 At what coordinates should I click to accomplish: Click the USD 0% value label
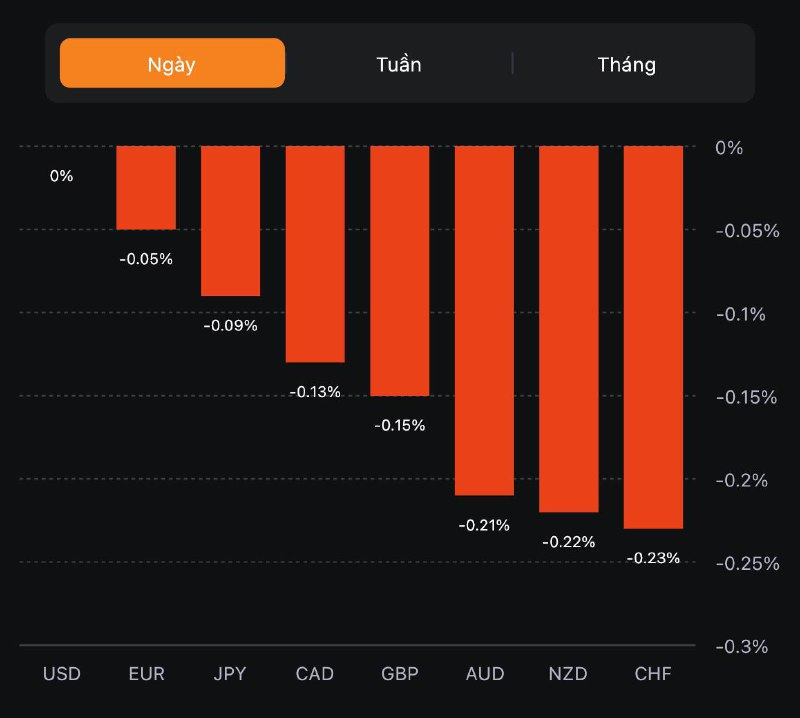[x=61, y=176]
